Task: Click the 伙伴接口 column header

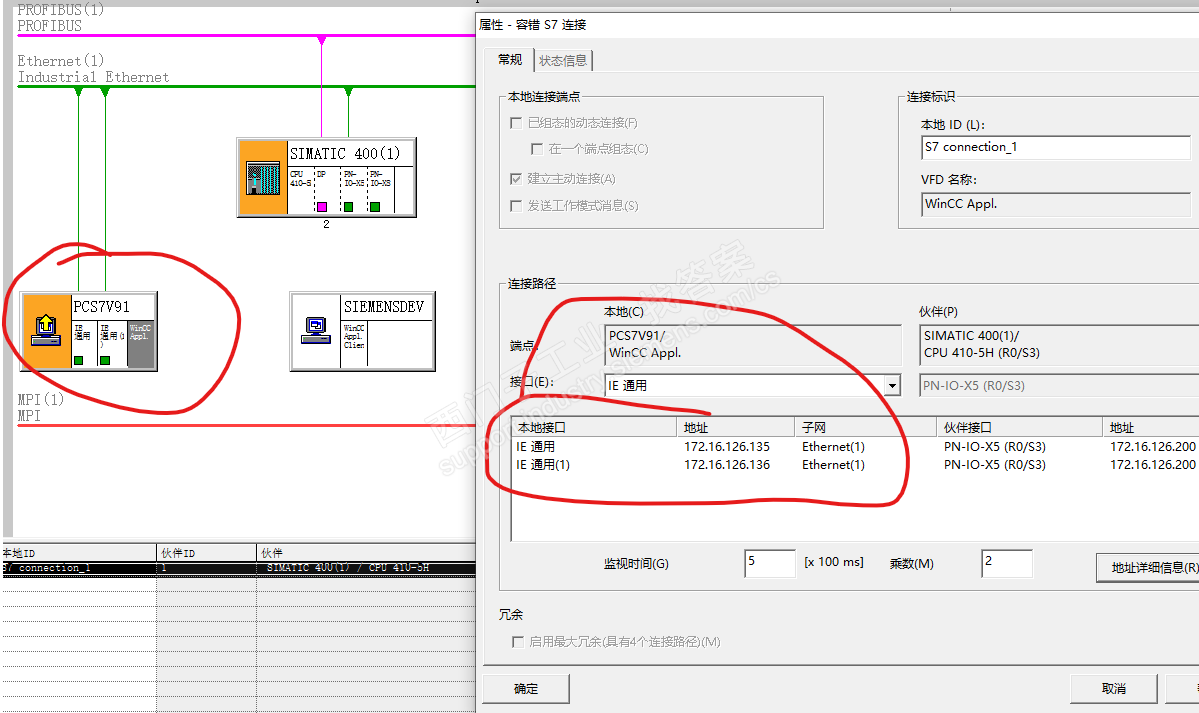Action: (x=1019, y=427)
